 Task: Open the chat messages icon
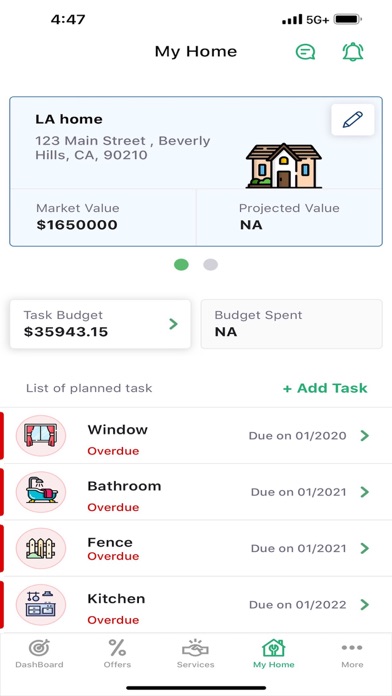click(x=305, y=52)
